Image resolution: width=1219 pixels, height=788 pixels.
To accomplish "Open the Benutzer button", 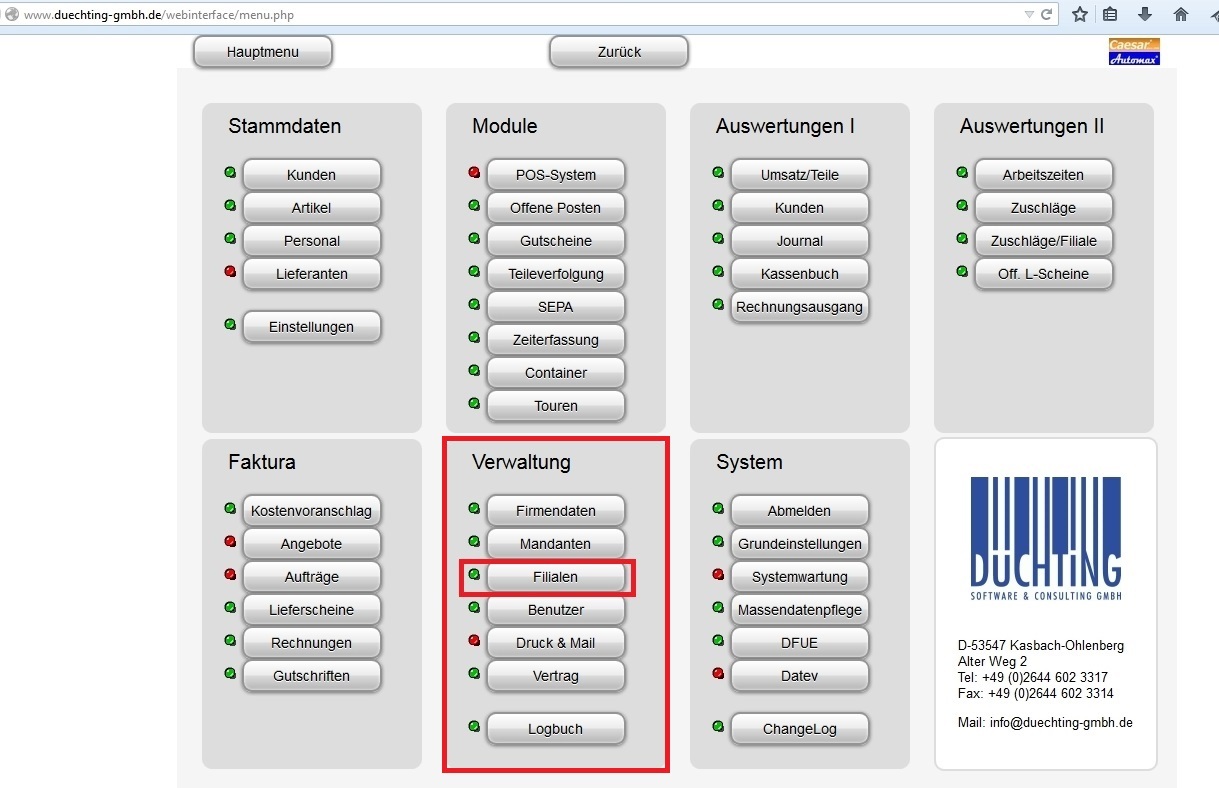I will coord(555,609).
